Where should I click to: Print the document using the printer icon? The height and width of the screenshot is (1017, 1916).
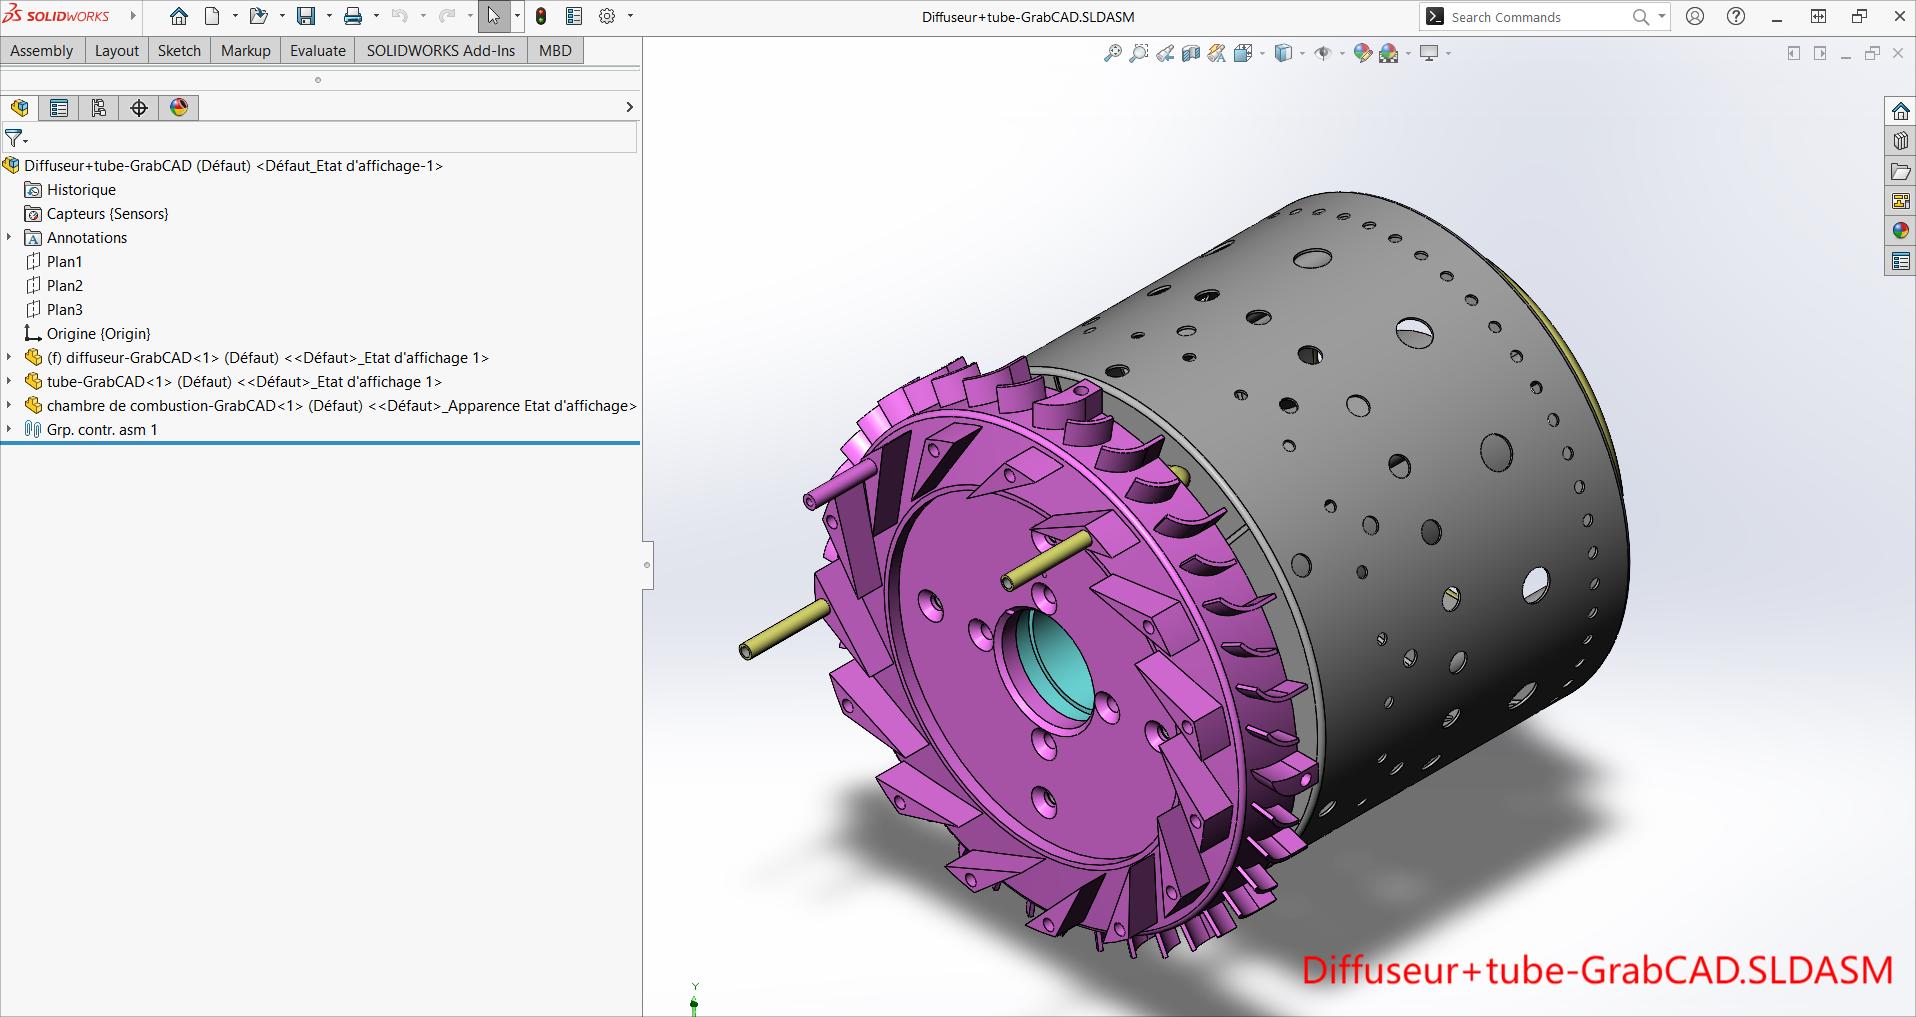pos(353,16)
